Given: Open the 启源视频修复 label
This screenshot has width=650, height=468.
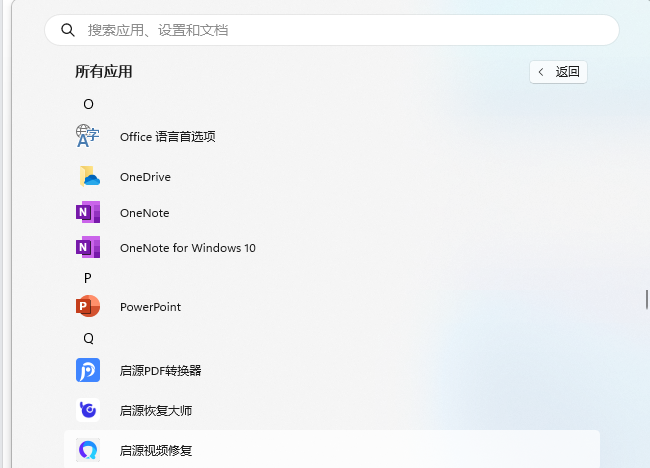Looking at the screenshot, I should 156,450.
